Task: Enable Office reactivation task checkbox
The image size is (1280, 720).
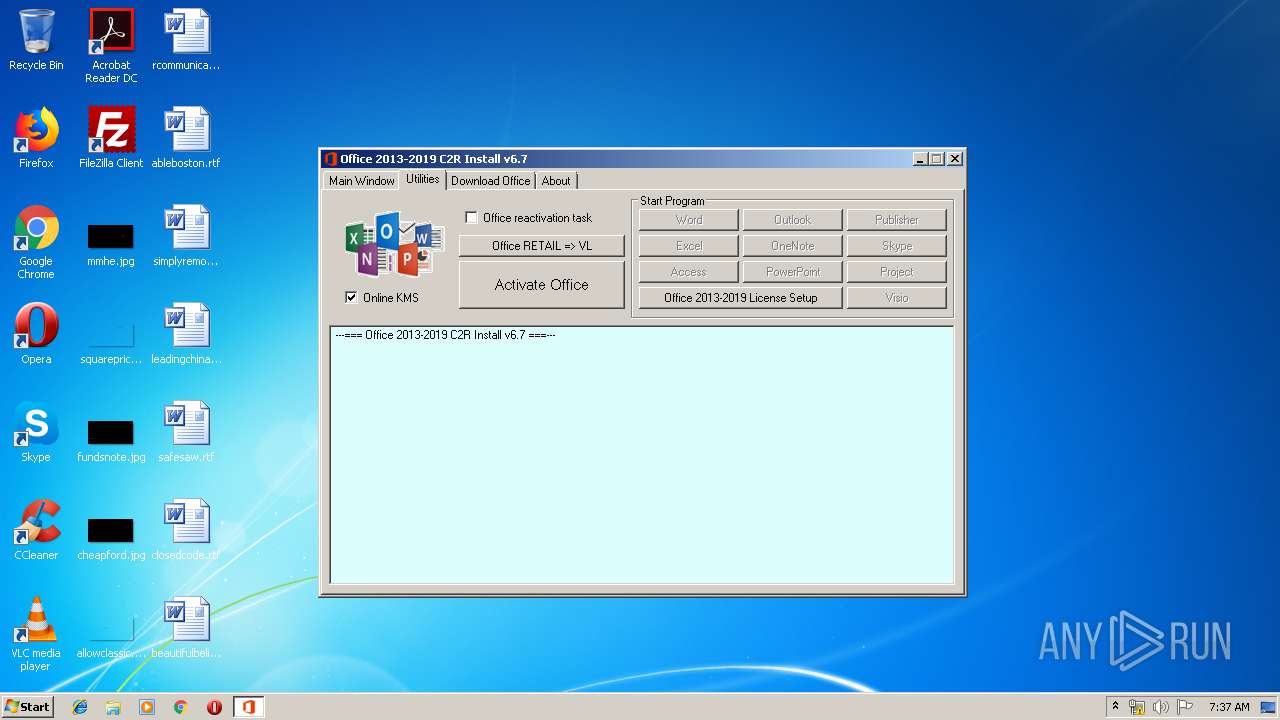Action: tap(471, 218)
